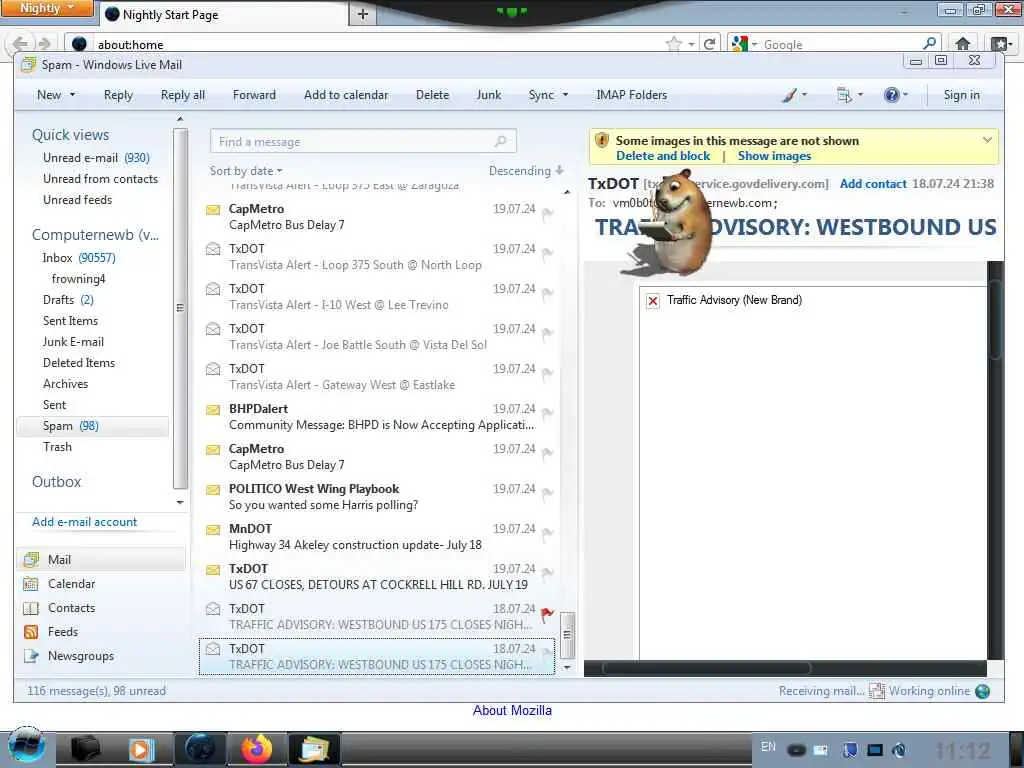Image resolution: width=1024 pixels, height=768 pixels.
Task: Click Reply in the toolbar
Action: (118, 95)
